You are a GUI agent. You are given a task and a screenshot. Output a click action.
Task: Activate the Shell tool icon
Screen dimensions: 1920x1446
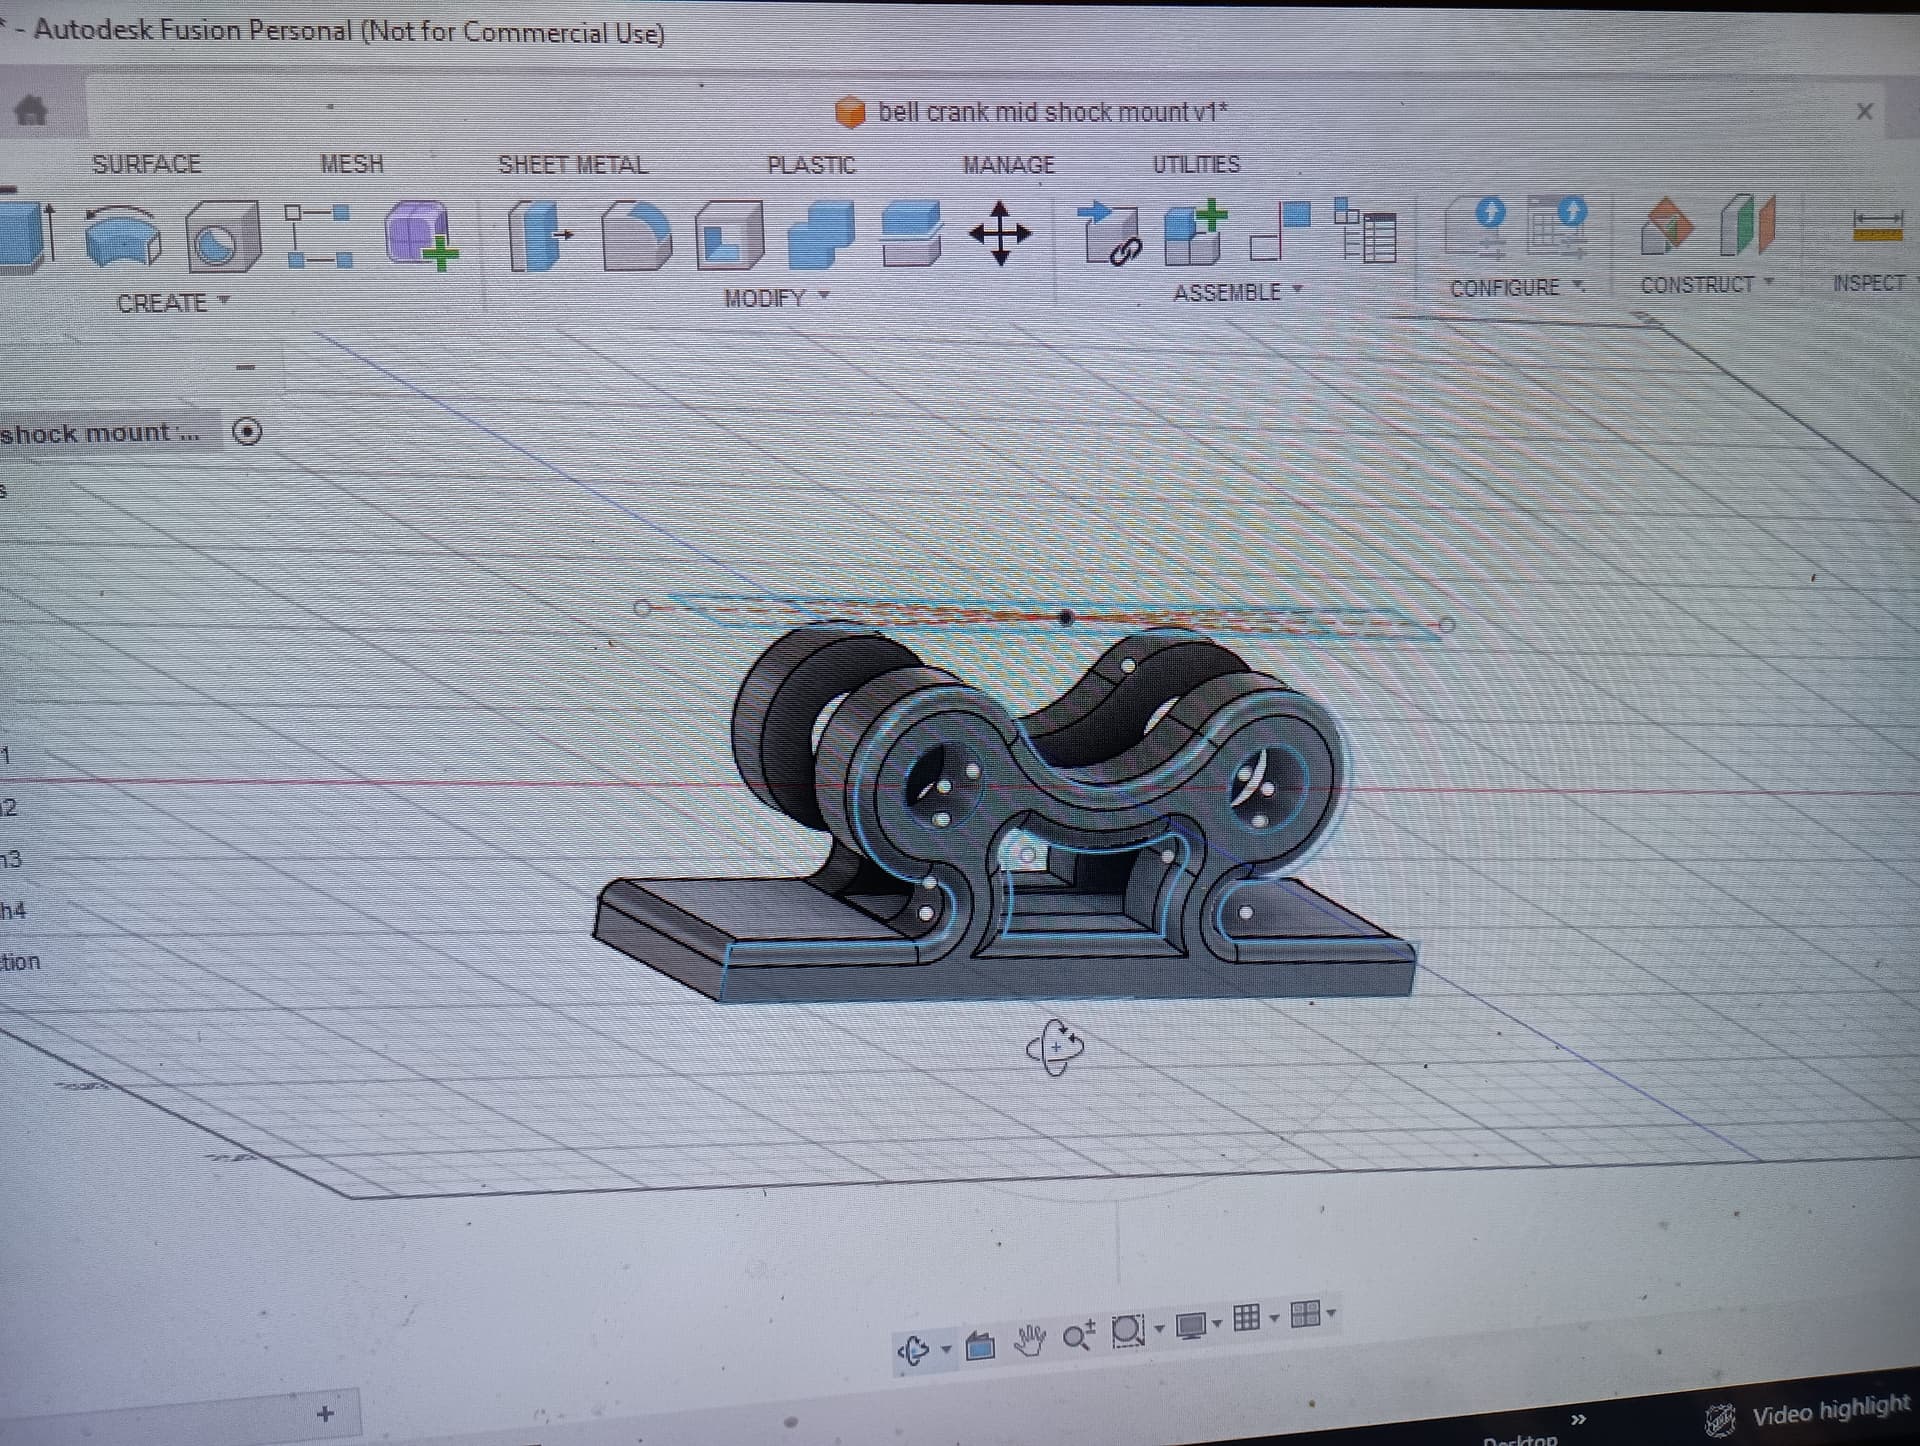pos(729,236)
